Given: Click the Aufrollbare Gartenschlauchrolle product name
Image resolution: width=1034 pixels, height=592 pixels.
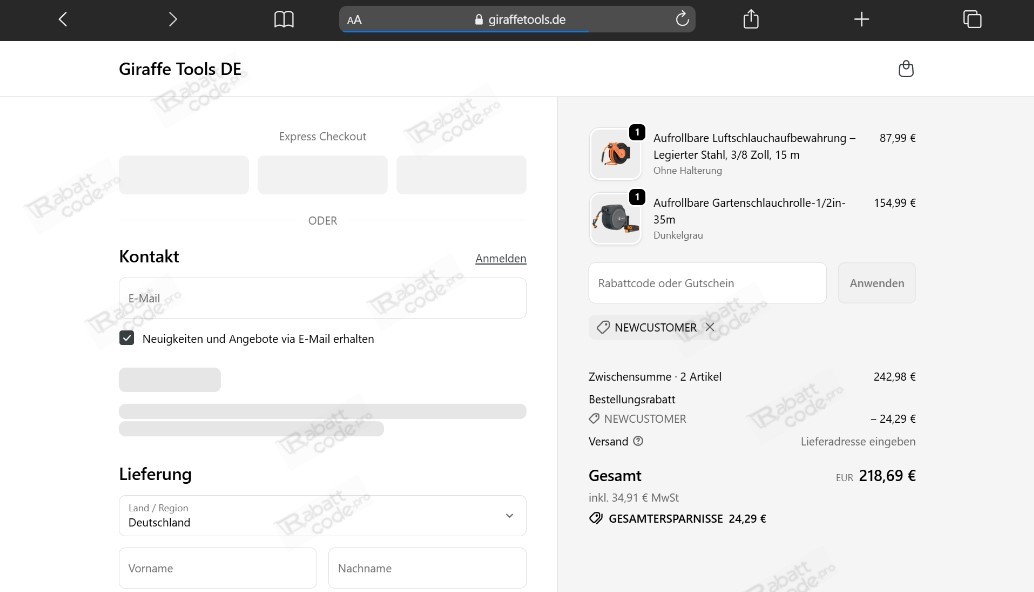Looking at the screenshot, I should click(749, 211).
